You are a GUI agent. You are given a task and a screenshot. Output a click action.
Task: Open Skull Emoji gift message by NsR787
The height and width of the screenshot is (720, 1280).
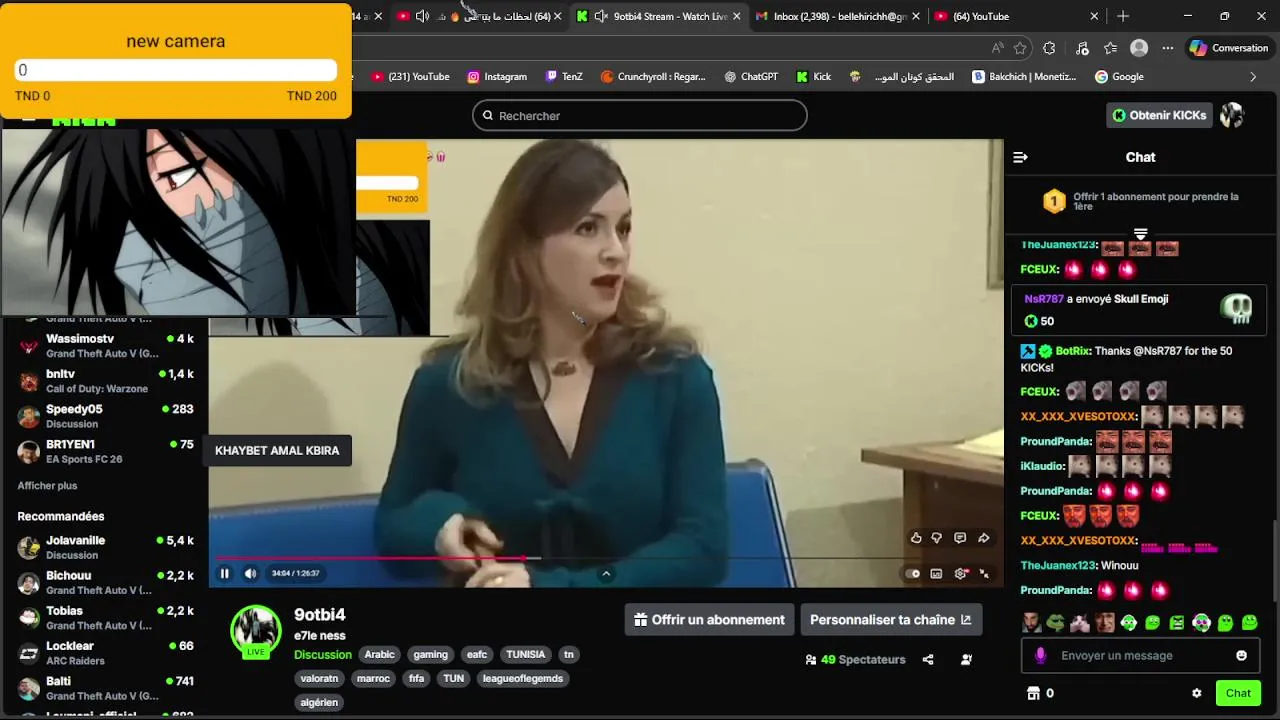pos(1139,310)
